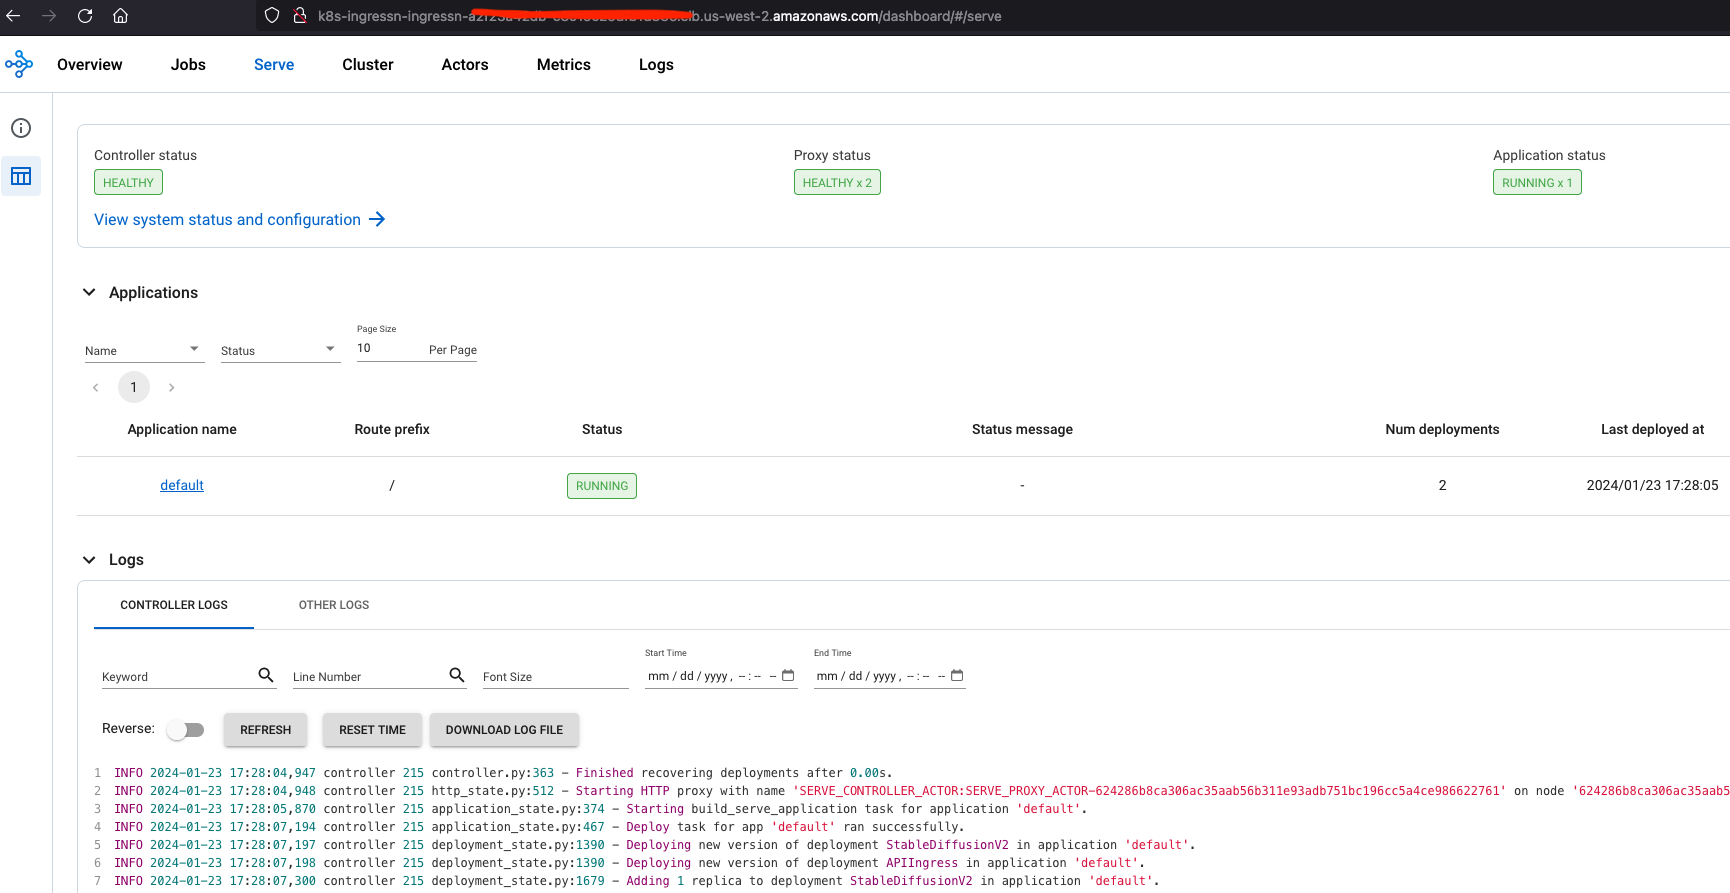
Task: Click the RESET TIME button
Action: (372, 730)
